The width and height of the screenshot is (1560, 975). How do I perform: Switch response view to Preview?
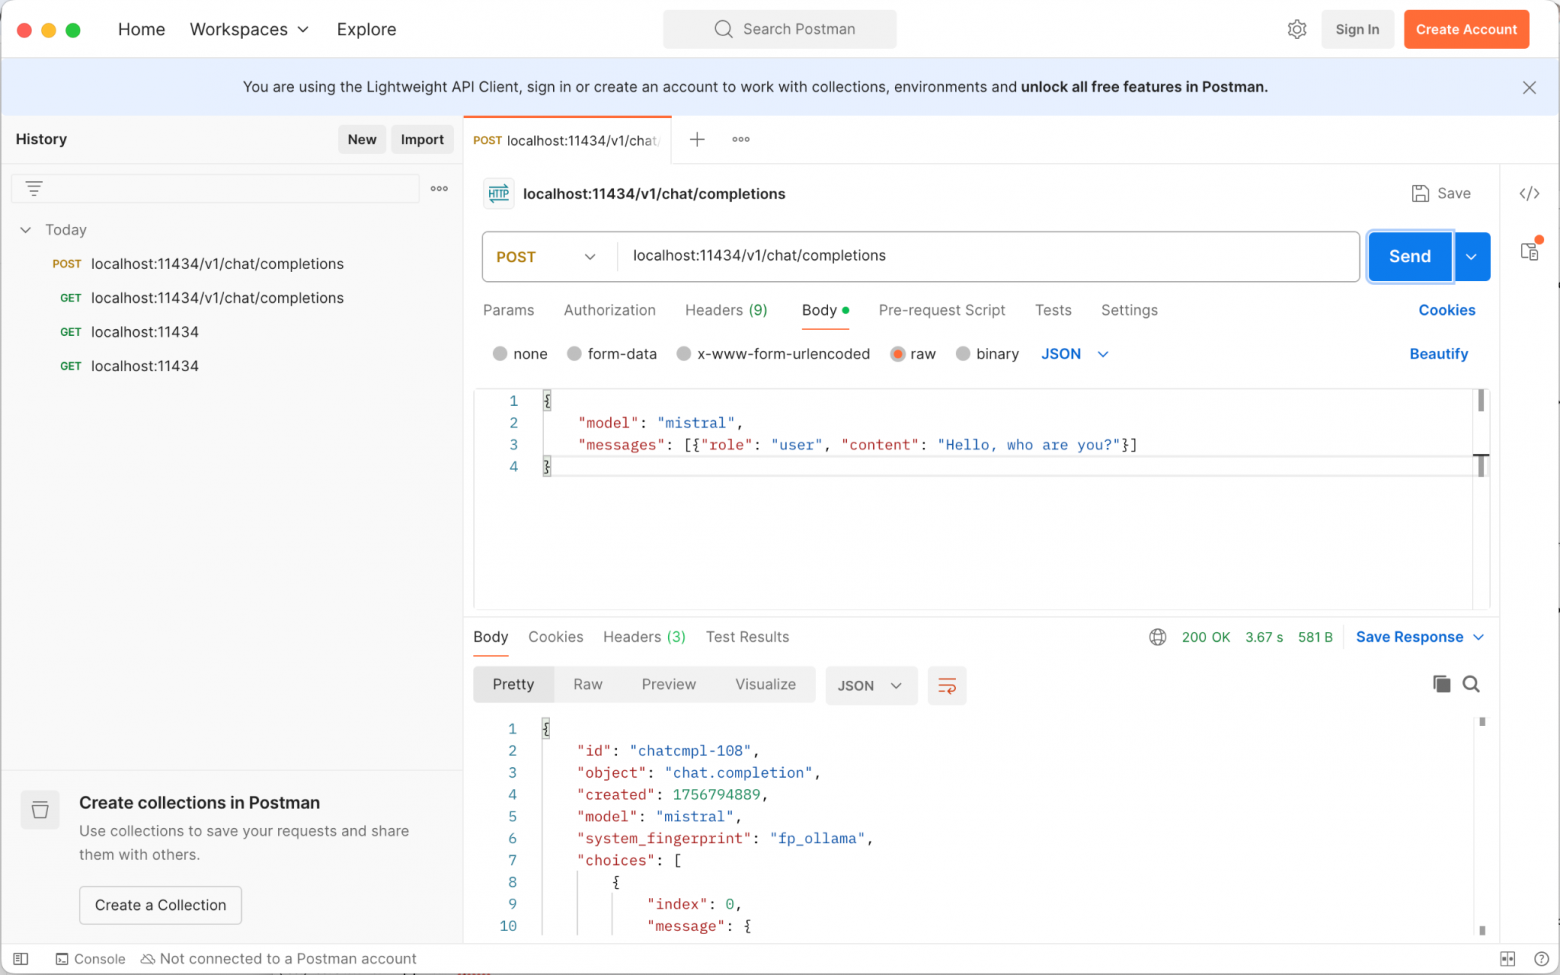(x=669, y=685)
